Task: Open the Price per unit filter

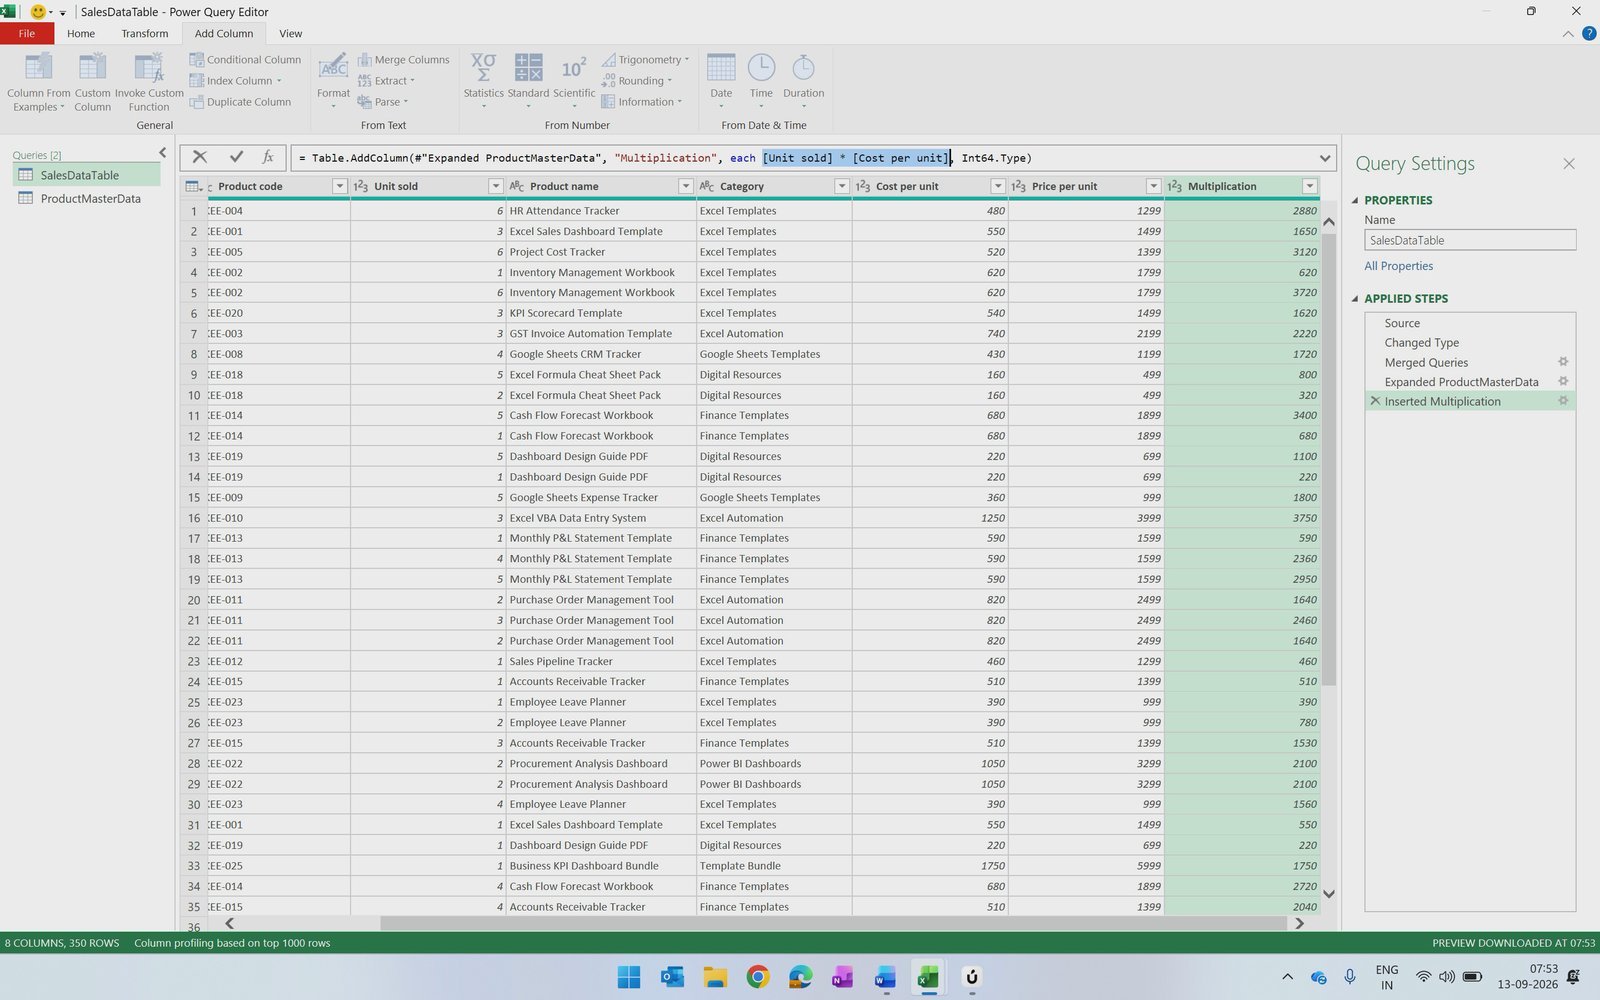Action: tap(1153, 187)
